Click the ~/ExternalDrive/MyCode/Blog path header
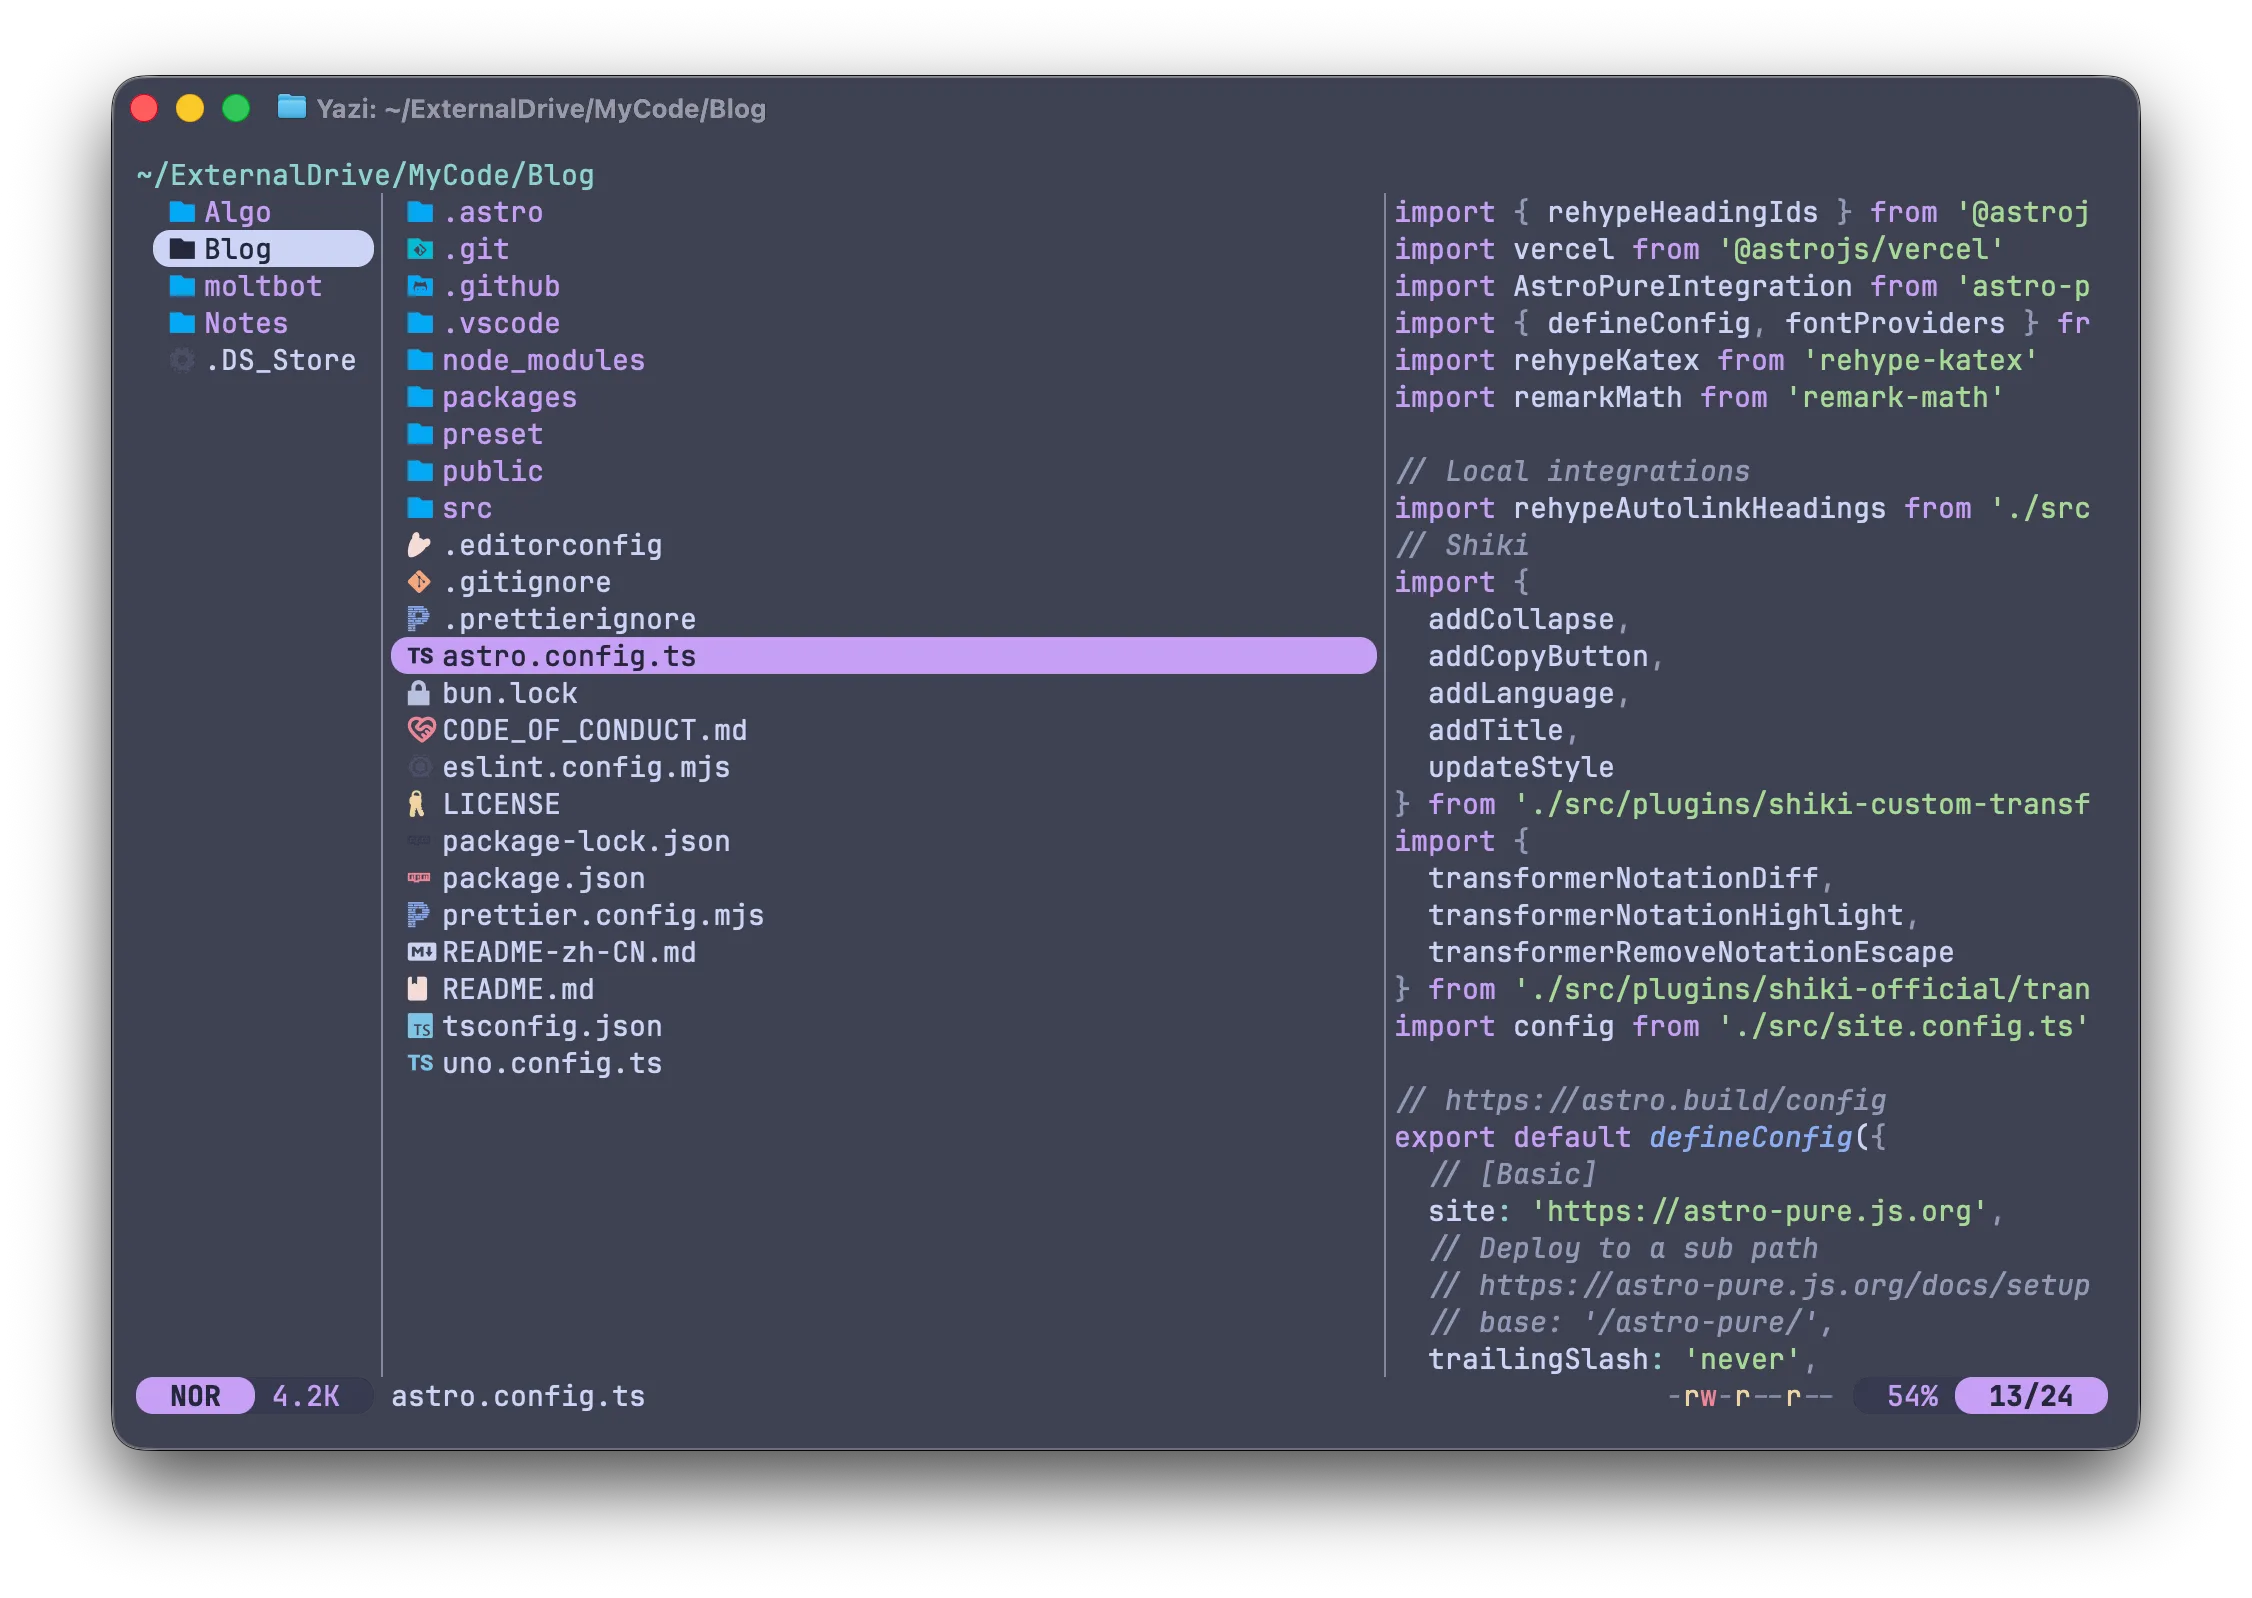 click(x=365, y=175)
